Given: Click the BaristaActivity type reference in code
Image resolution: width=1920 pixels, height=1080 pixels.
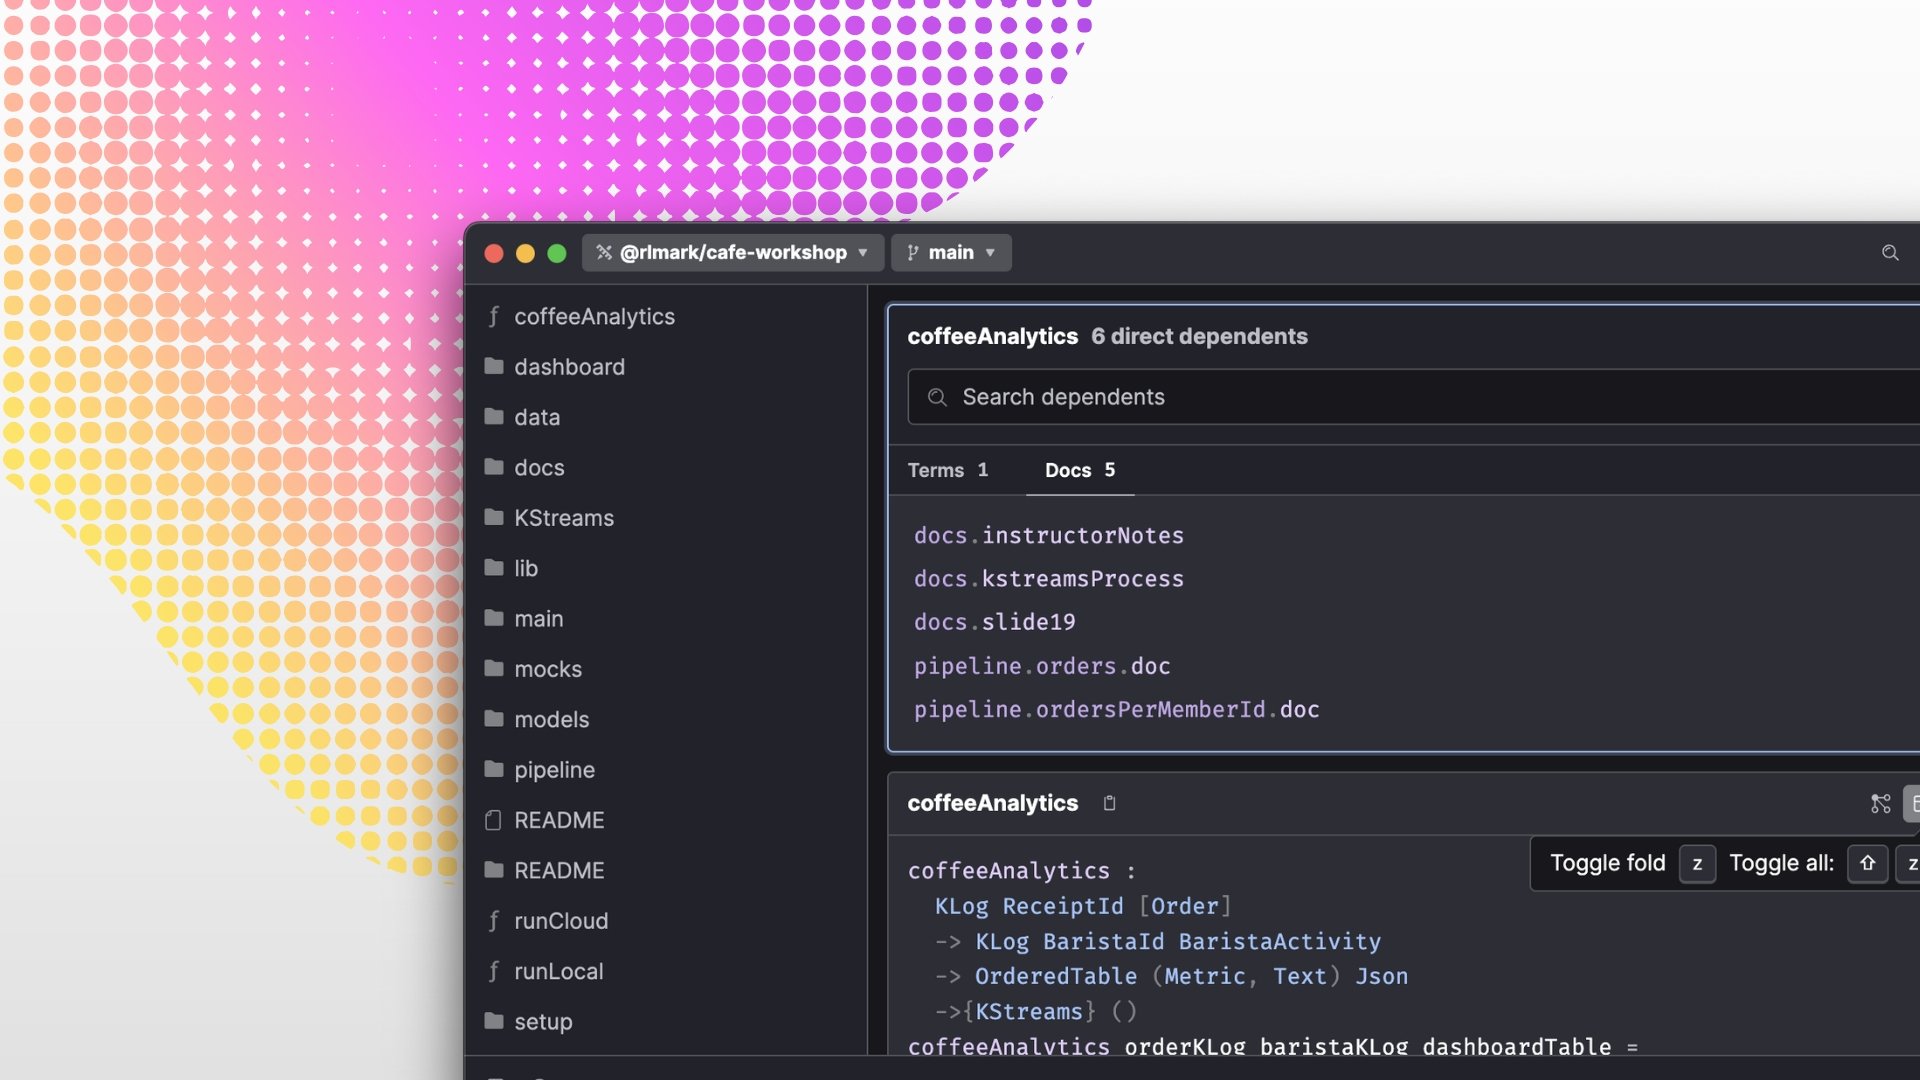Looking at the screenshot, I should coord(1279,942).
